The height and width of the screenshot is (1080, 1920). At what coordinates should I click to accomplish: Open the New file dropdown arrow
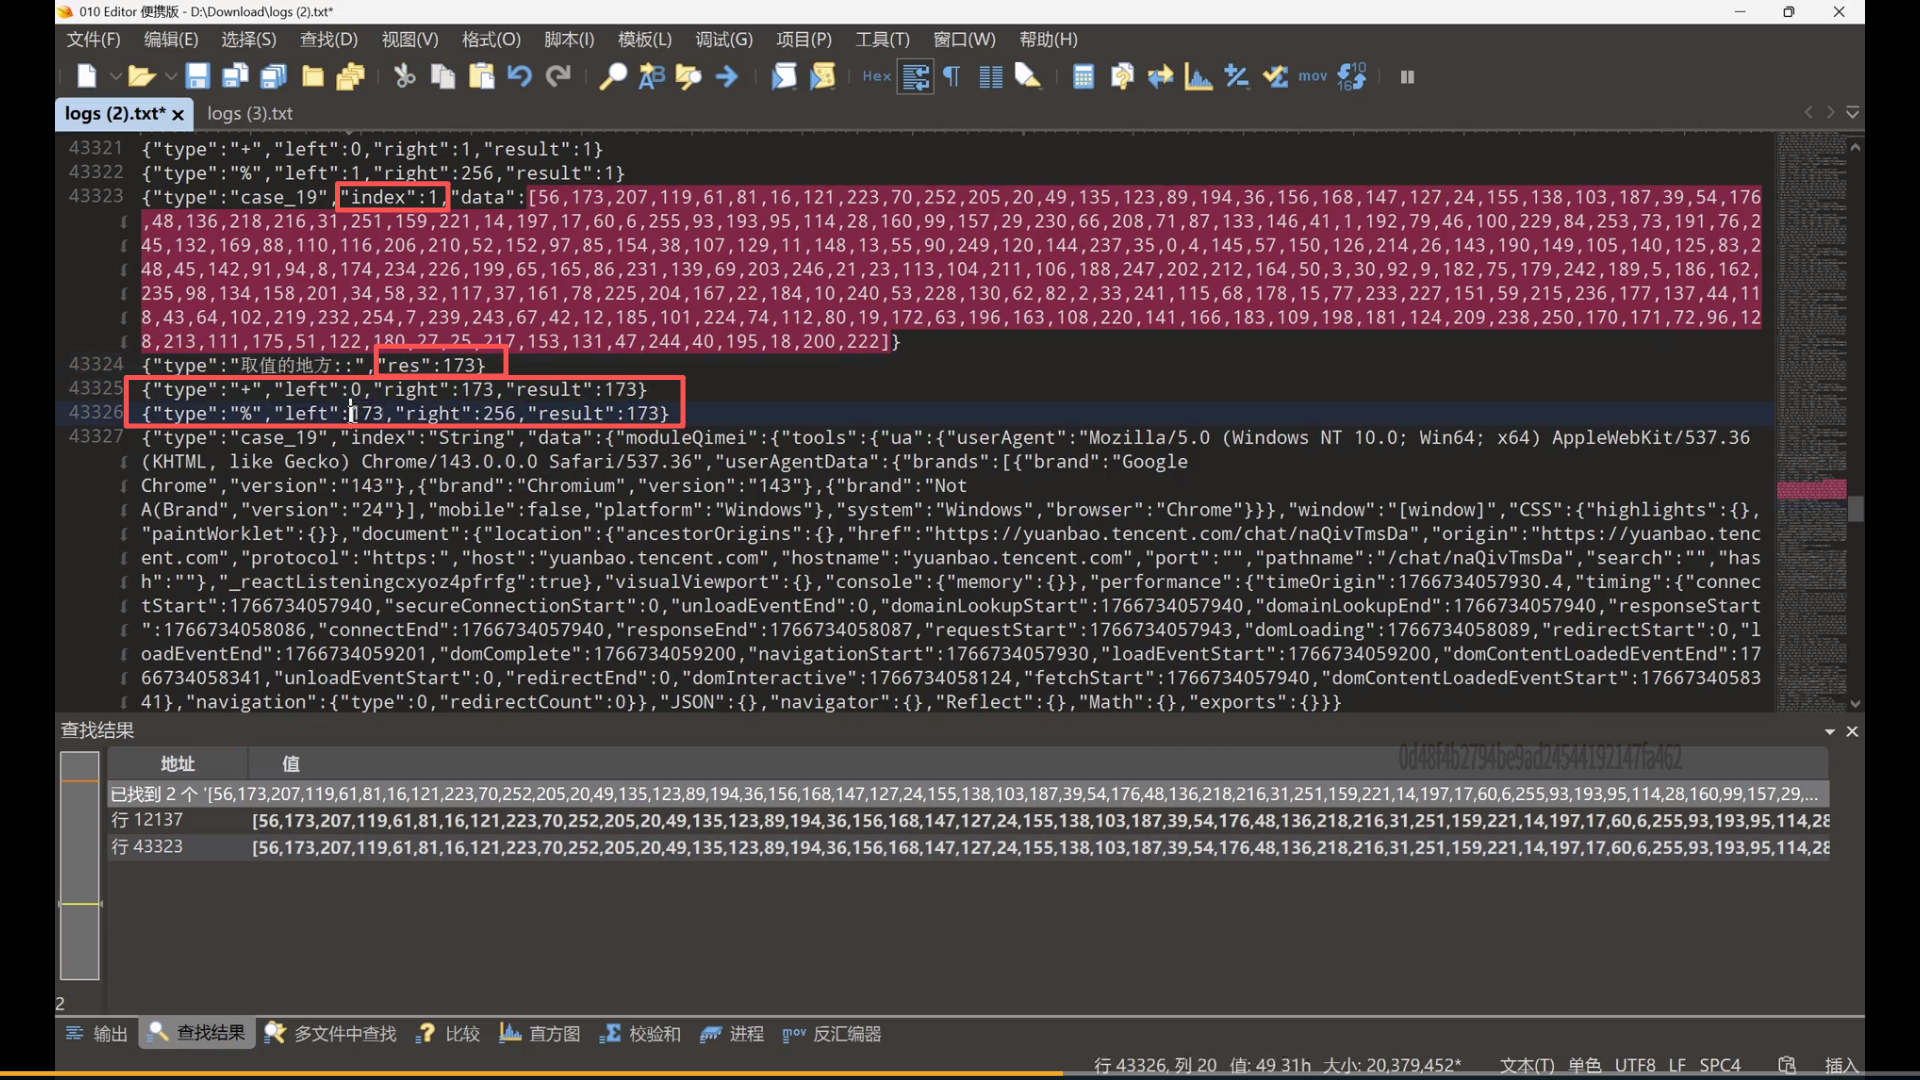click(x=115, y=76)
